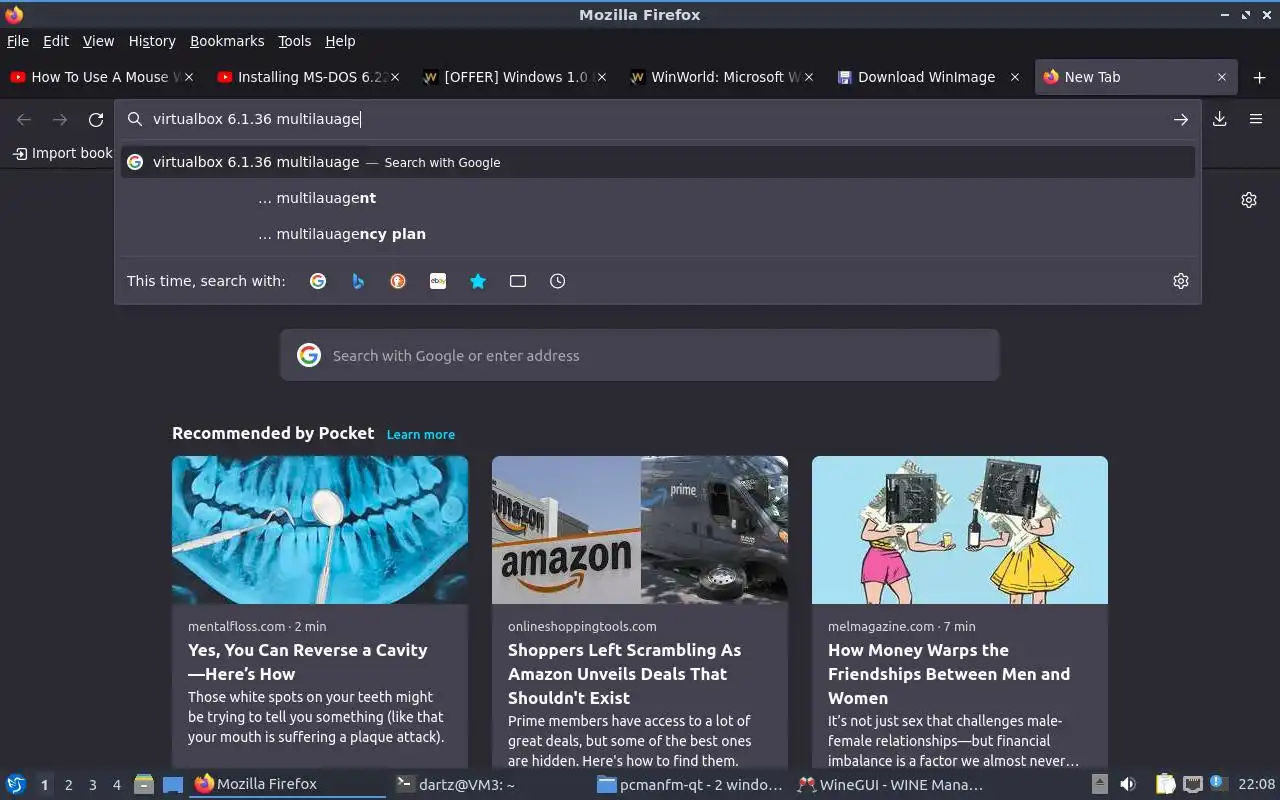Go back to the previous page
The height and width of the screenshot is (800, 1280).
click(x=24, y=119)
